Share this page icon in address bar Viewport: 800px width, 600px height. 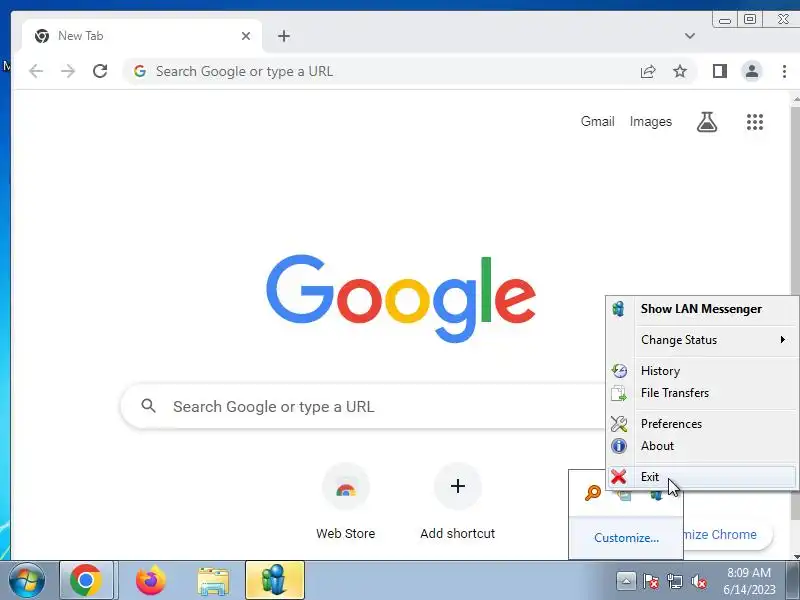[648, 71]
